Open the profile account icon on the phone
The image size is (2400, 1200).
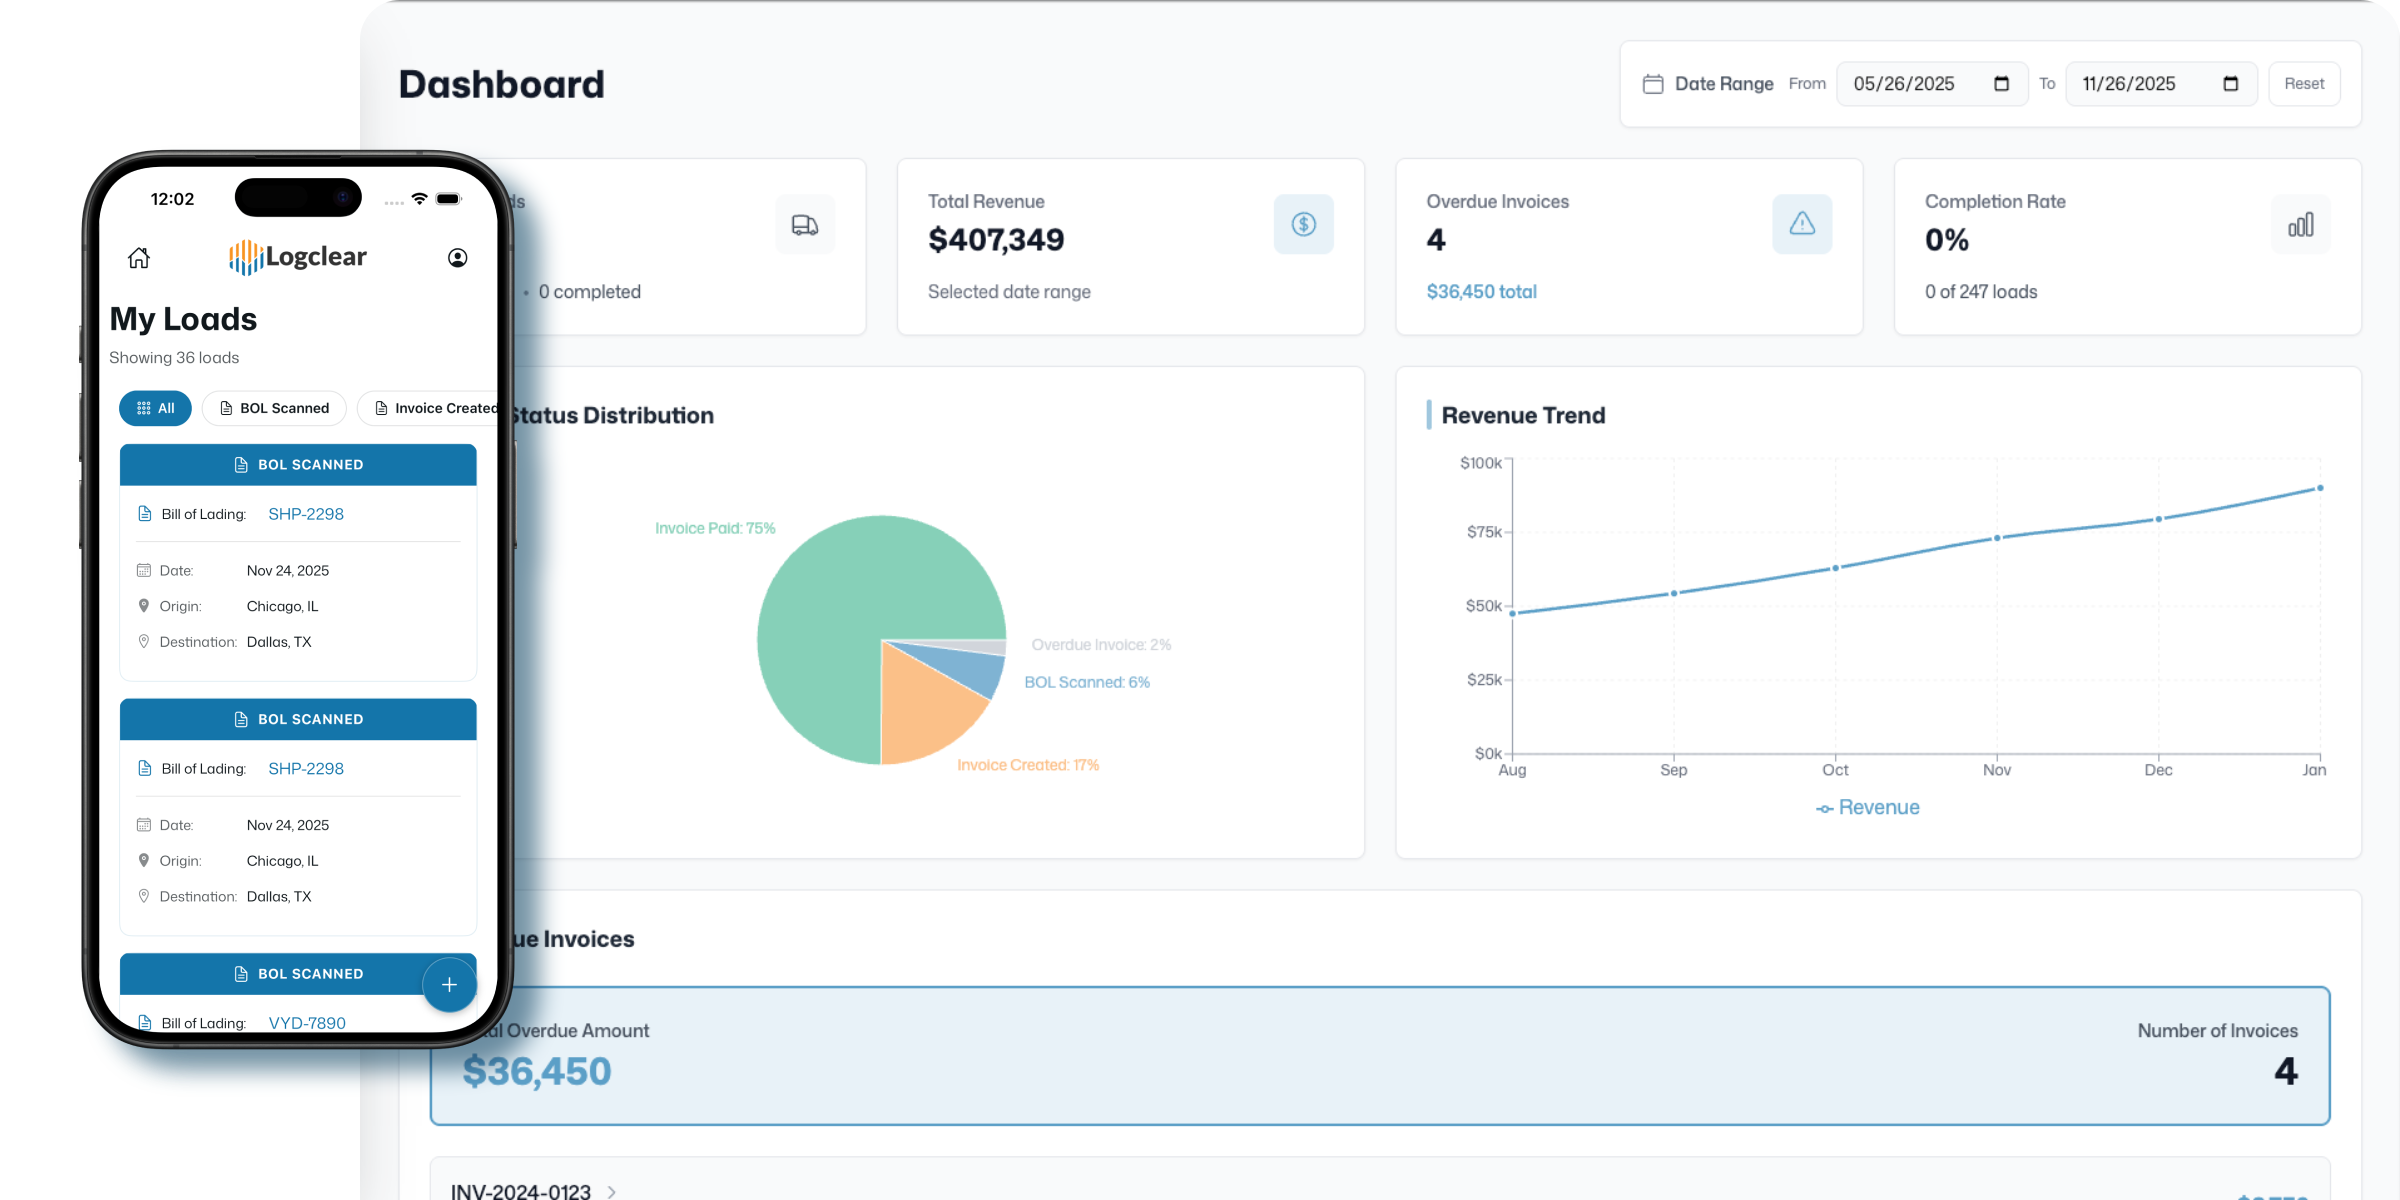tap(456, 258)
